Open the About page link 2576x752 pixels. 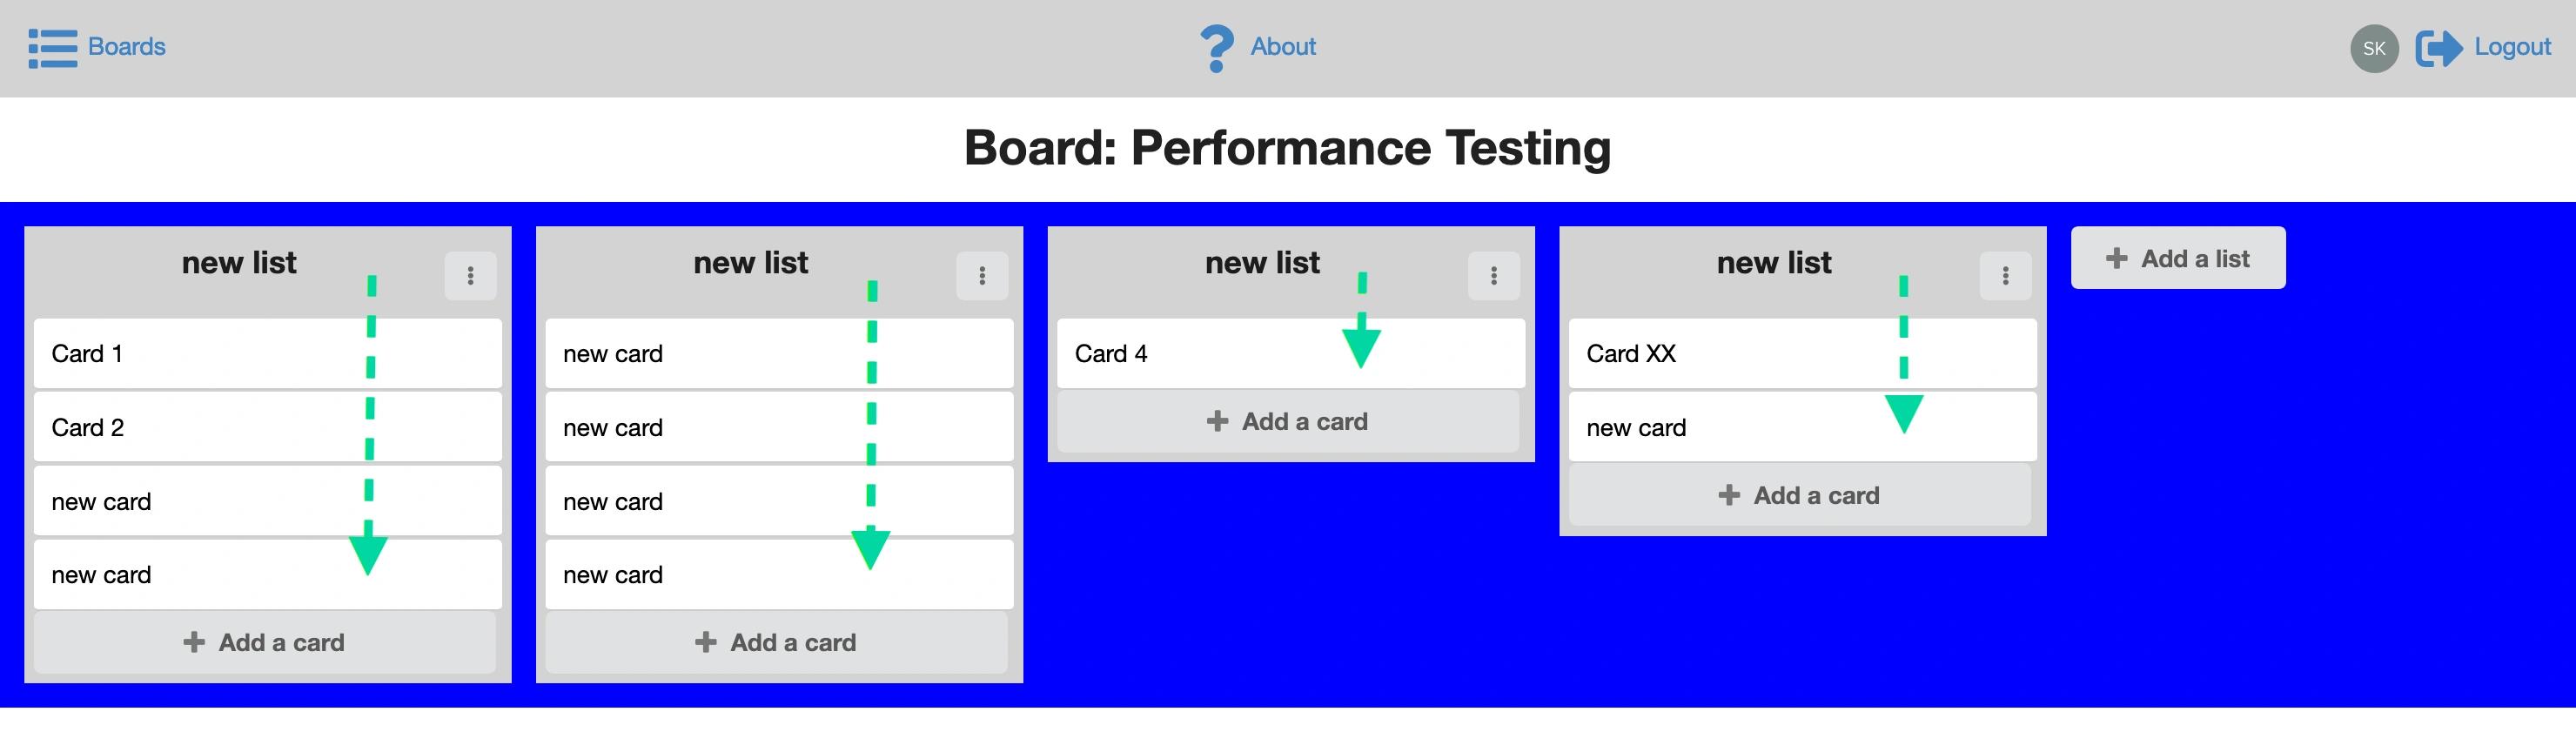(x=1283, y=47)
